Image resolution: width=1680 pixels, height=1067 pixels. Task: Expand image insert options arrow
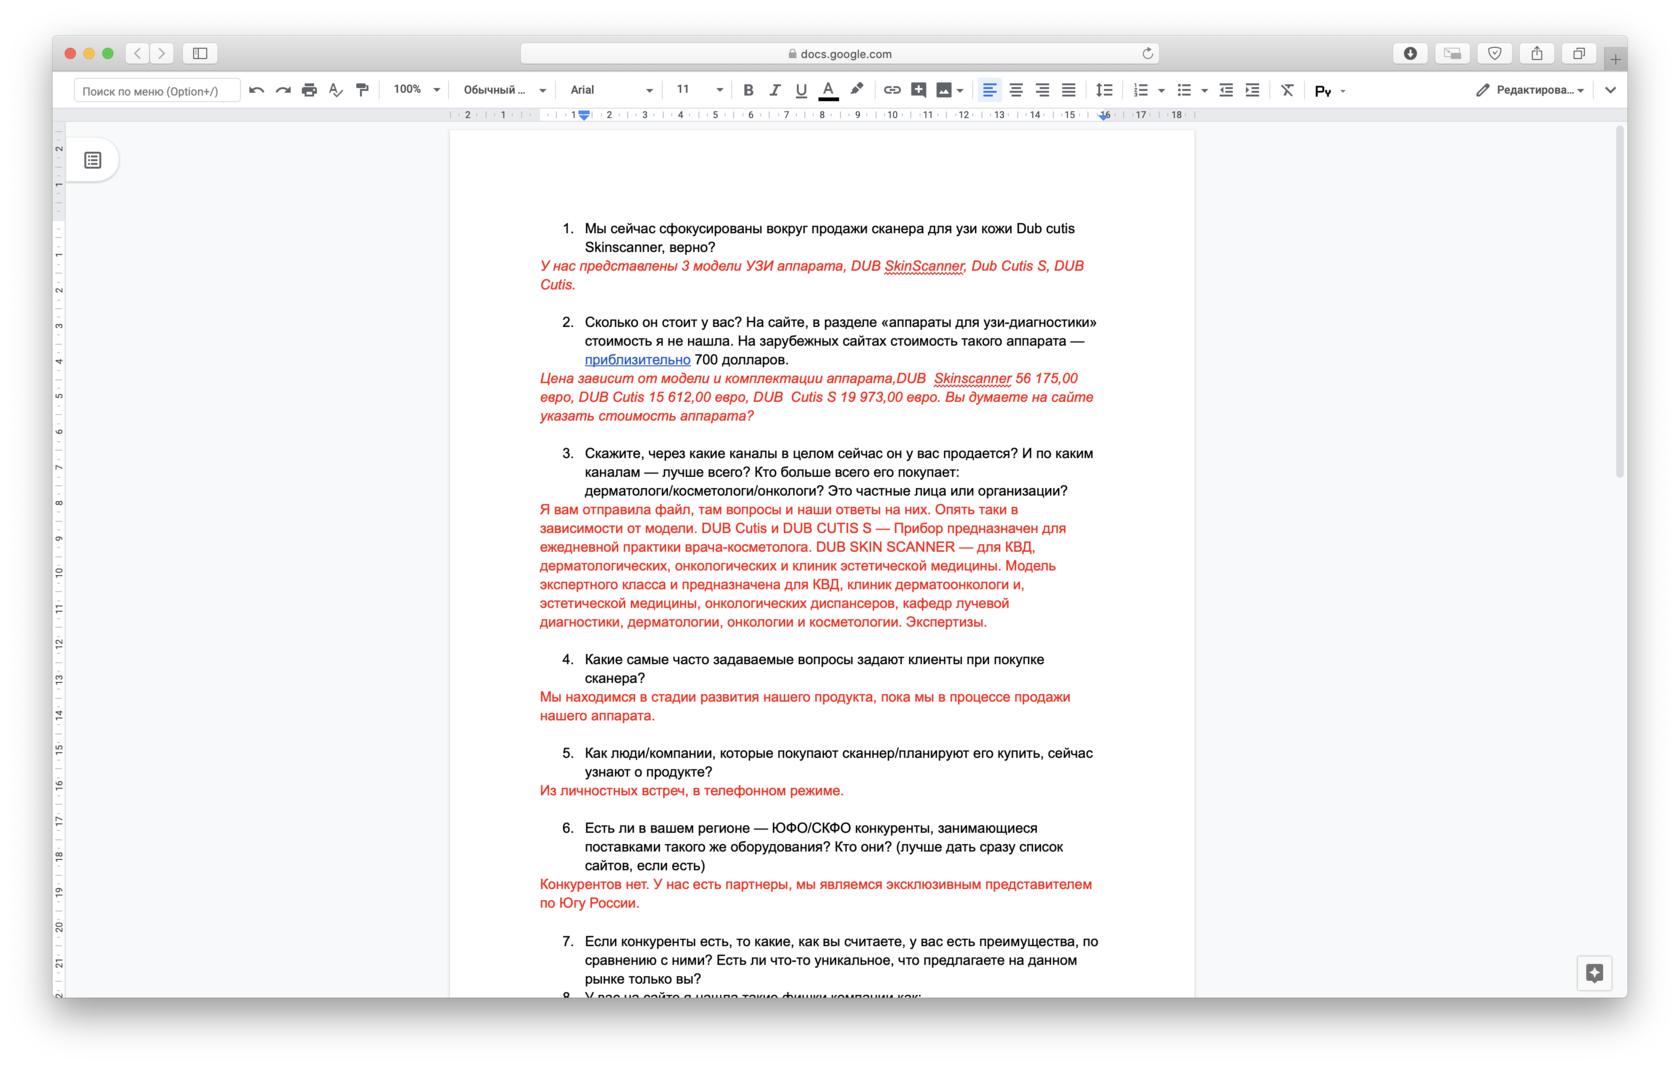pos(960,91)
